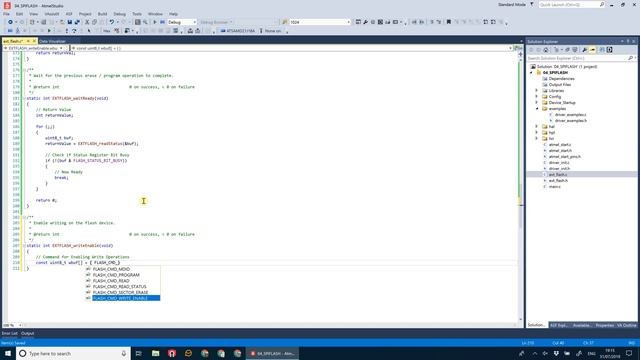This screenshot has width=640, height=360.
Task: Click the search magnifier in Solution Explorer search
Action: coord(630,58)
